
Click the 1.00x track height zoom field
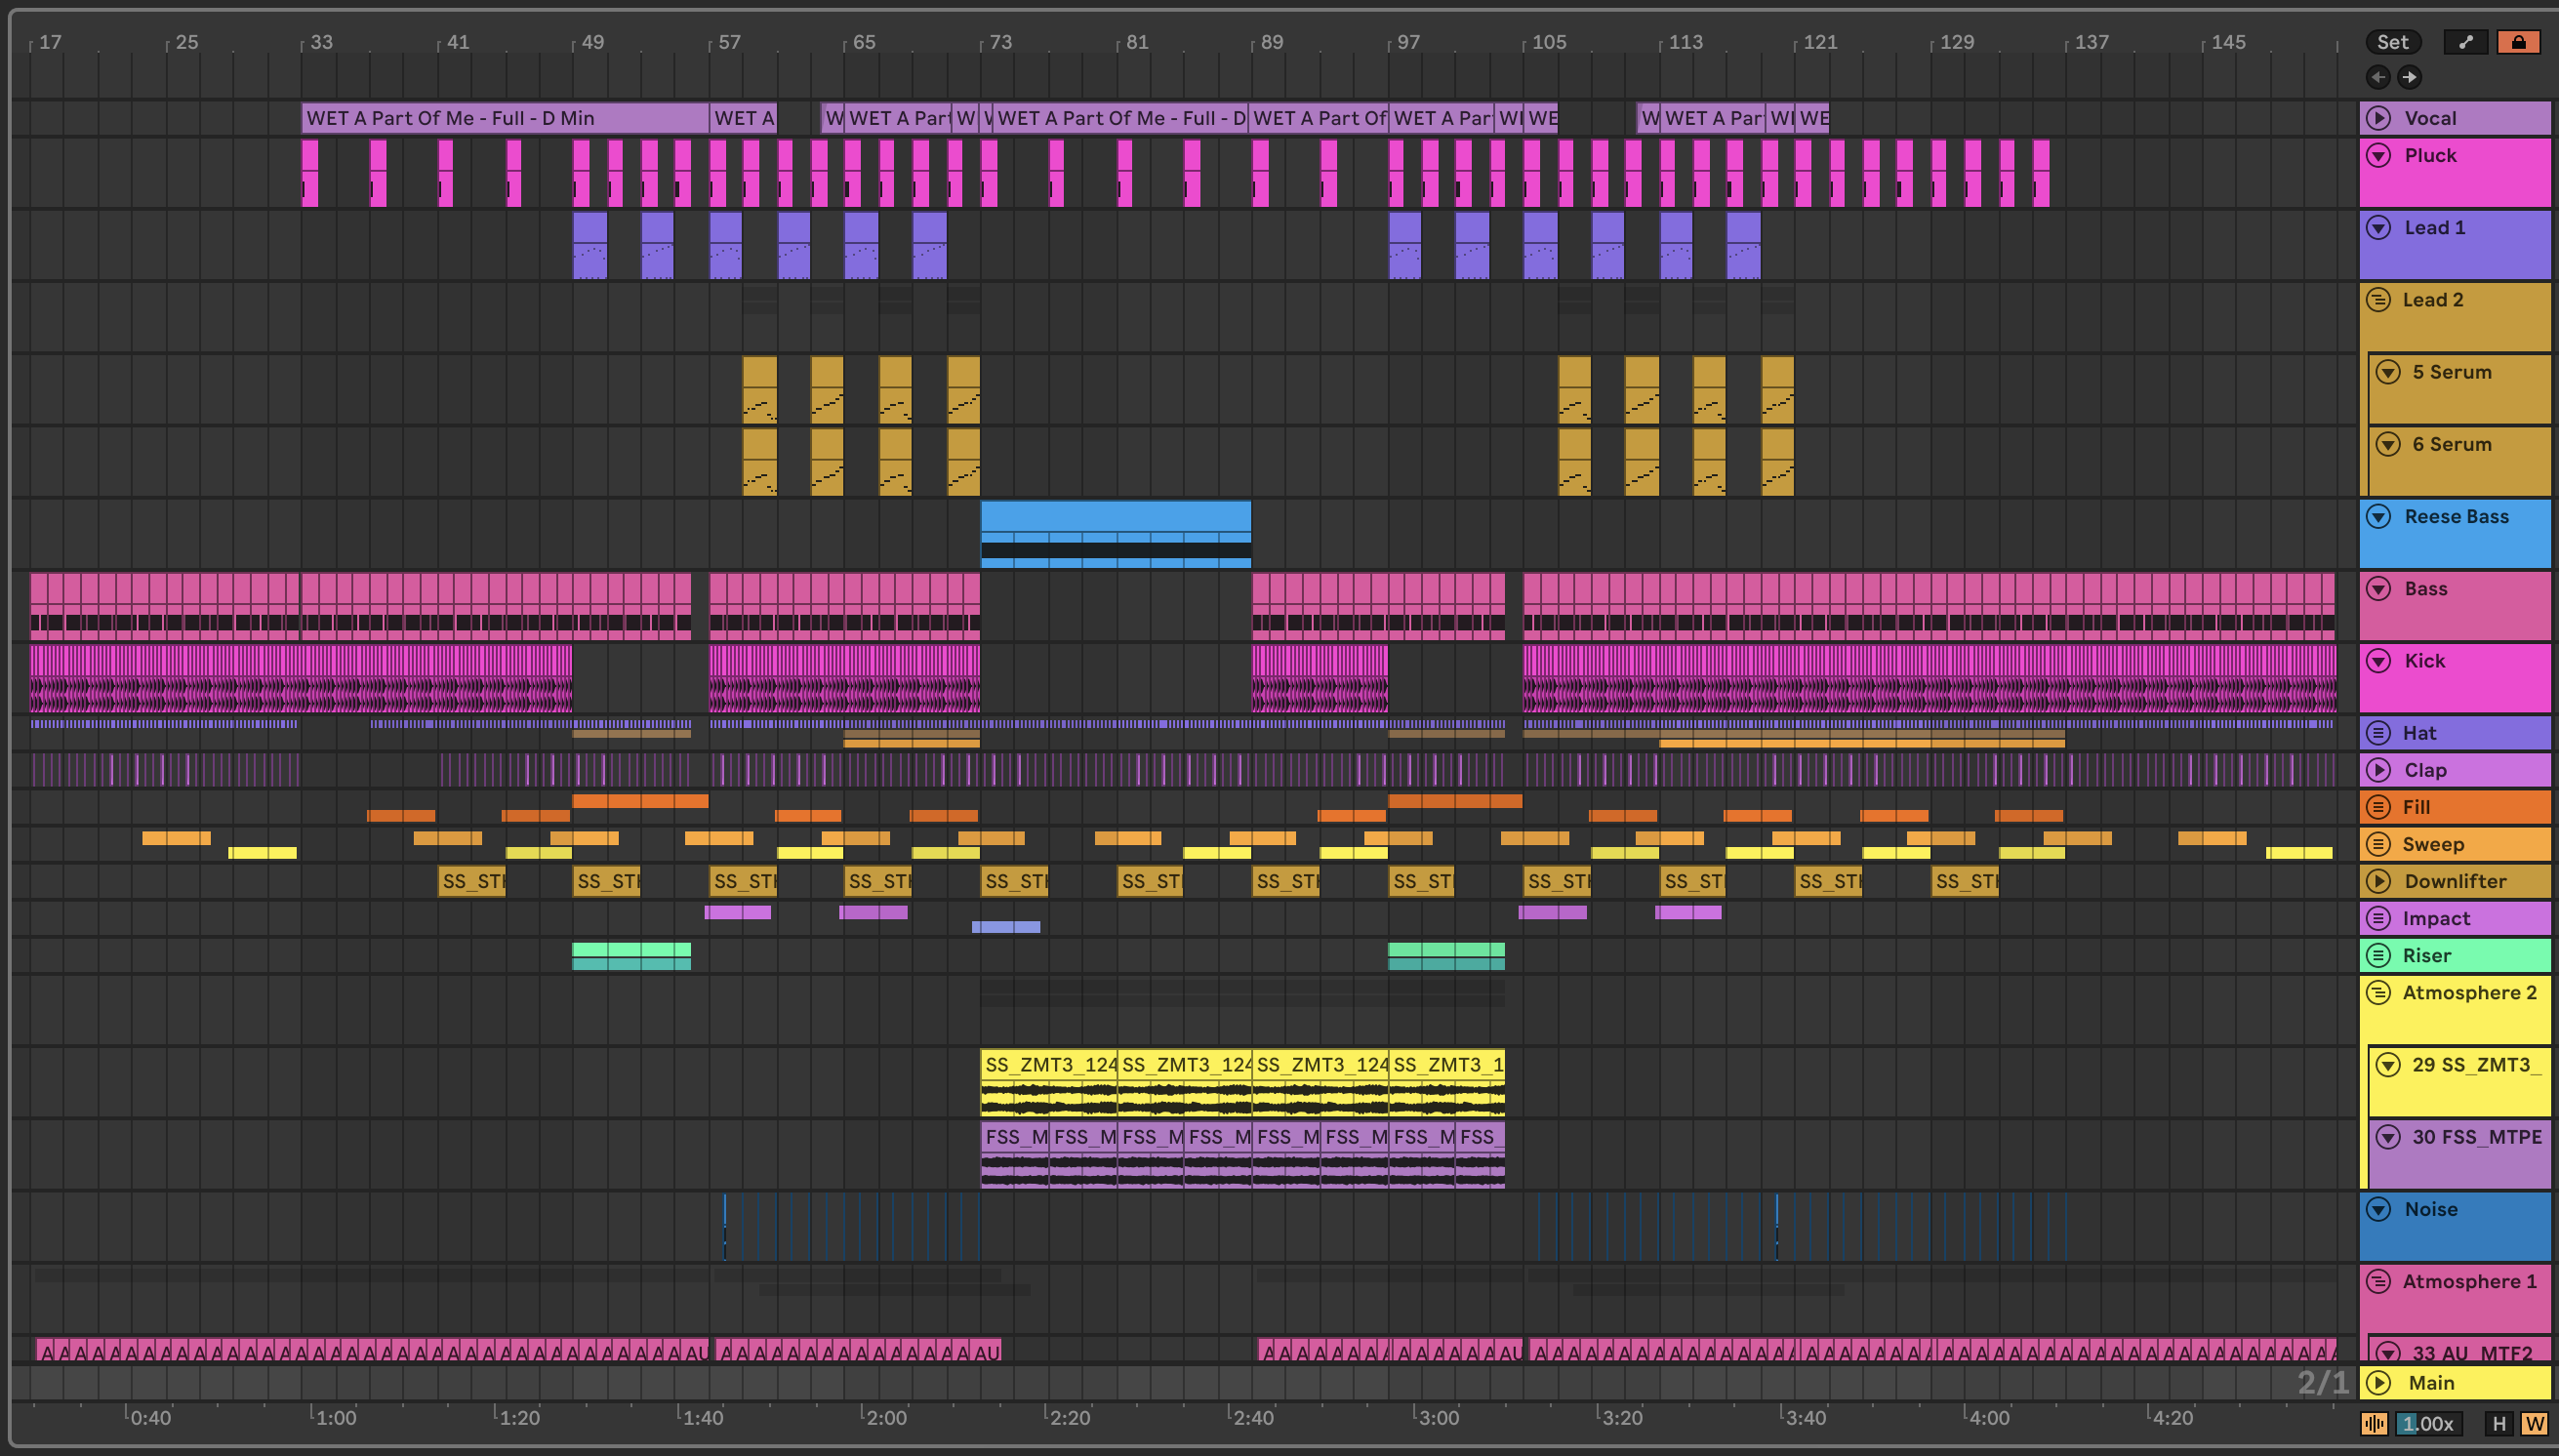(x=2428, y=1423)
